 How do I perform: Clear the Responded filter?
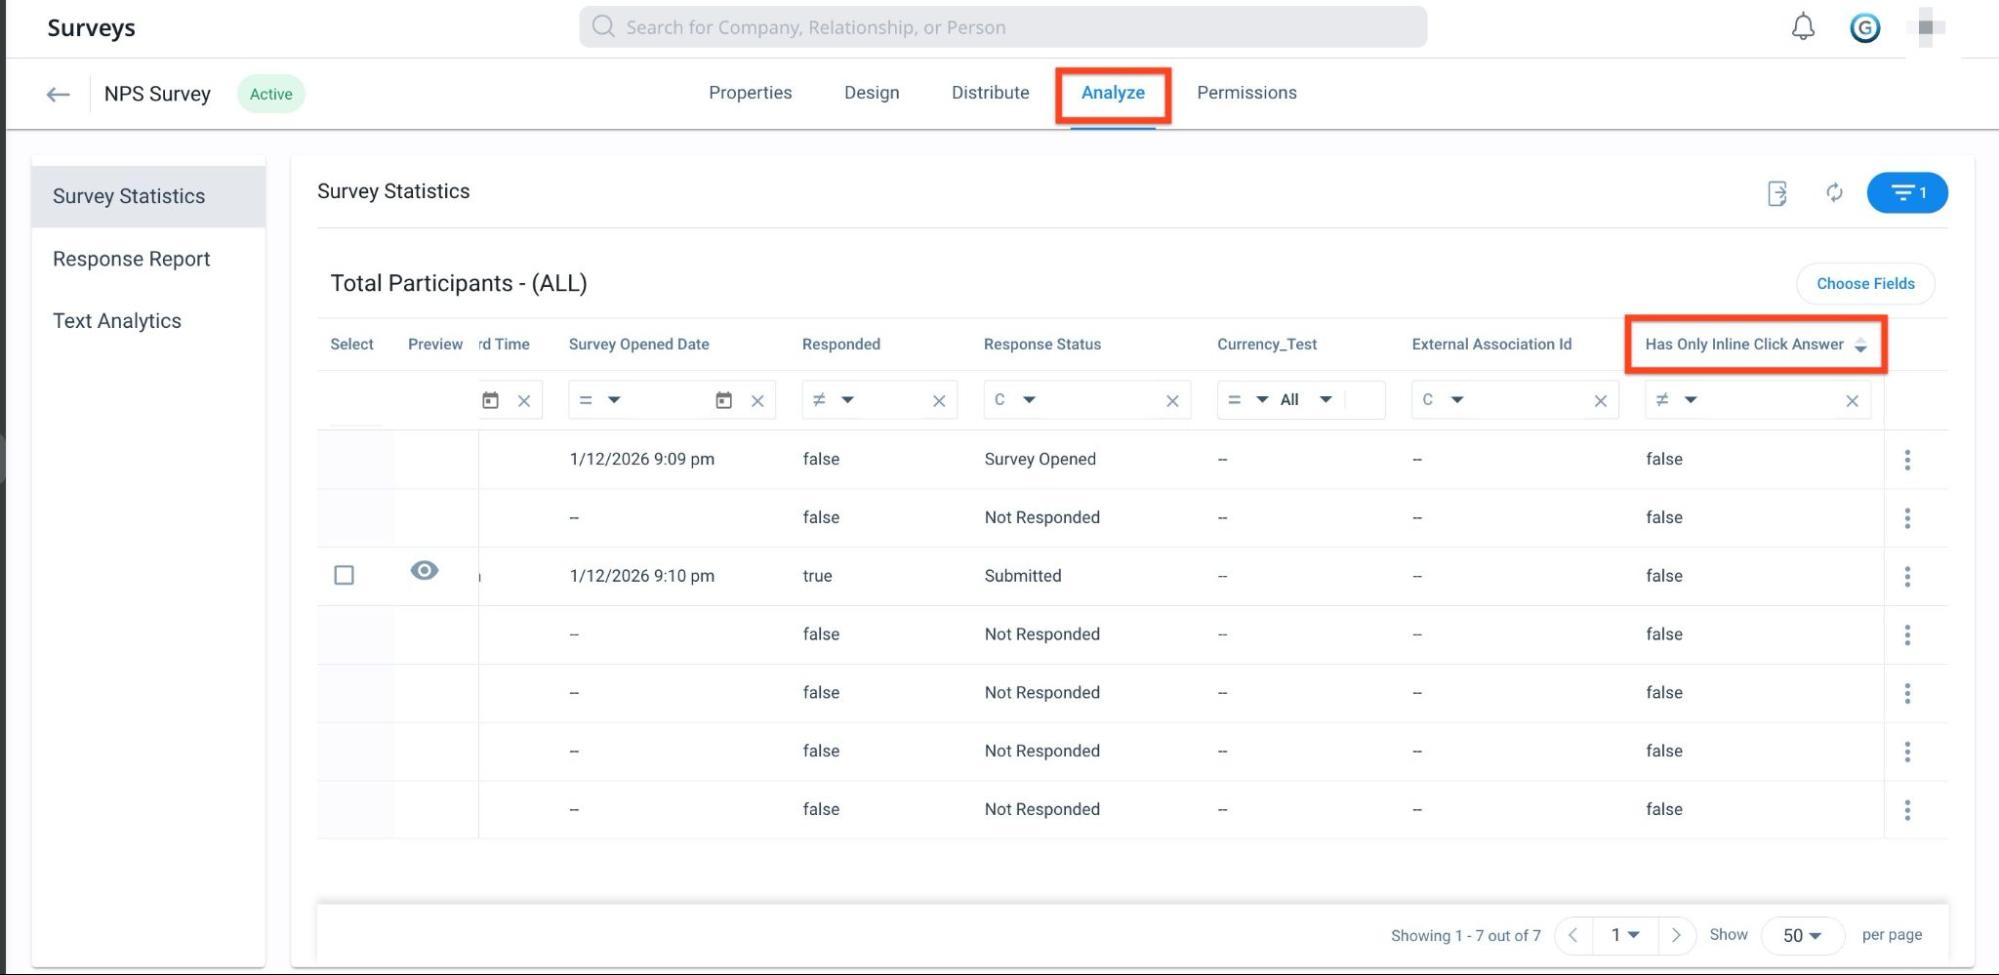[x=939, y=401]
